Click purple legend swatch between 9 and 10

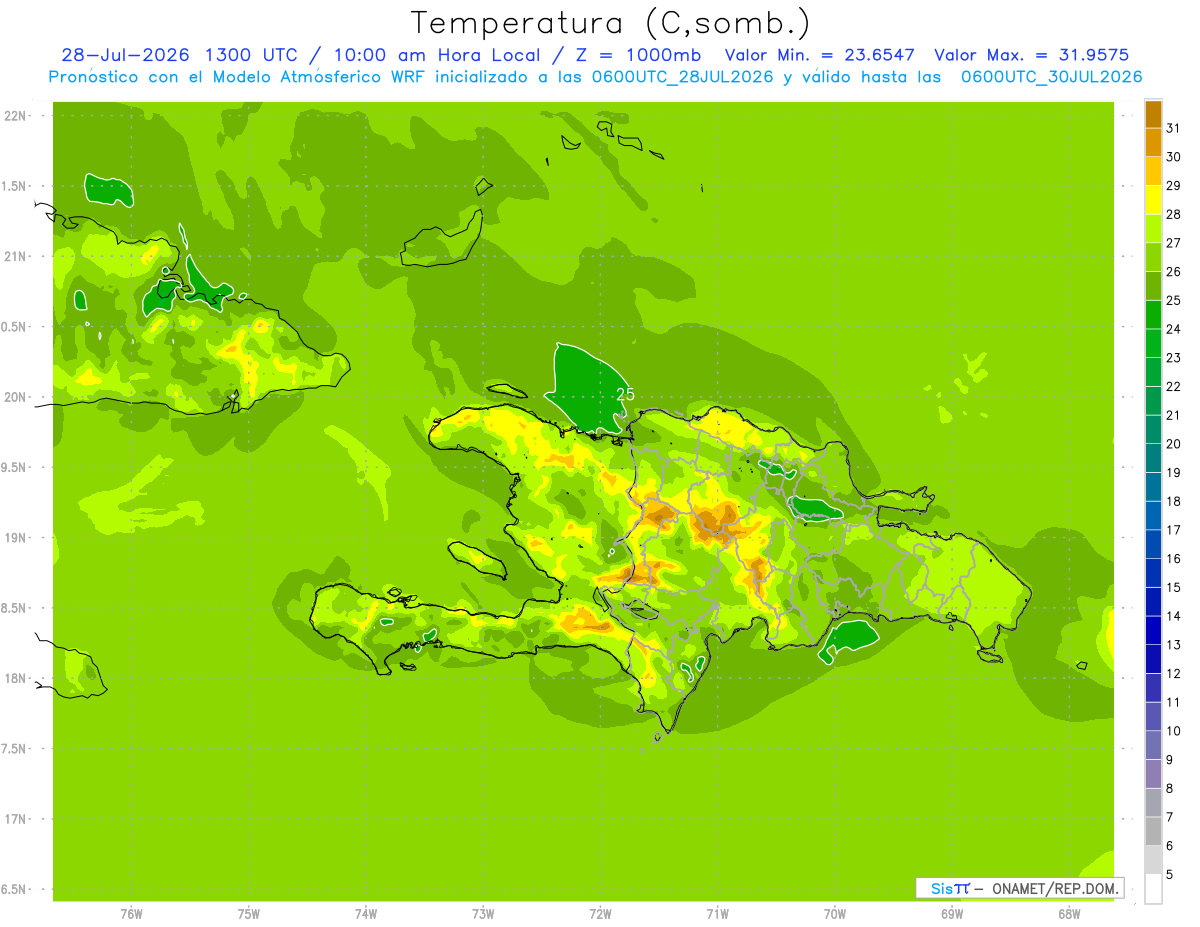[1153, 745]
